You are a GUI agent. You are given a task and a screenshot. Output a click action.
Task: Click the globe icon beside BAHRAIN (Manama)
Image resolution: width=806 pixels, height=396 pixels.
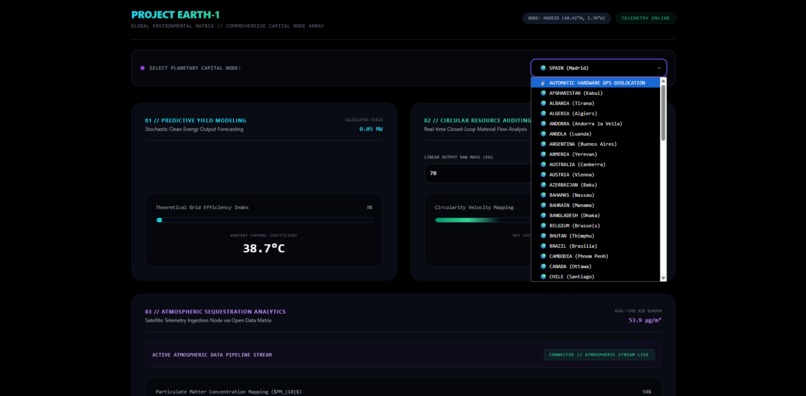point(543,205)
